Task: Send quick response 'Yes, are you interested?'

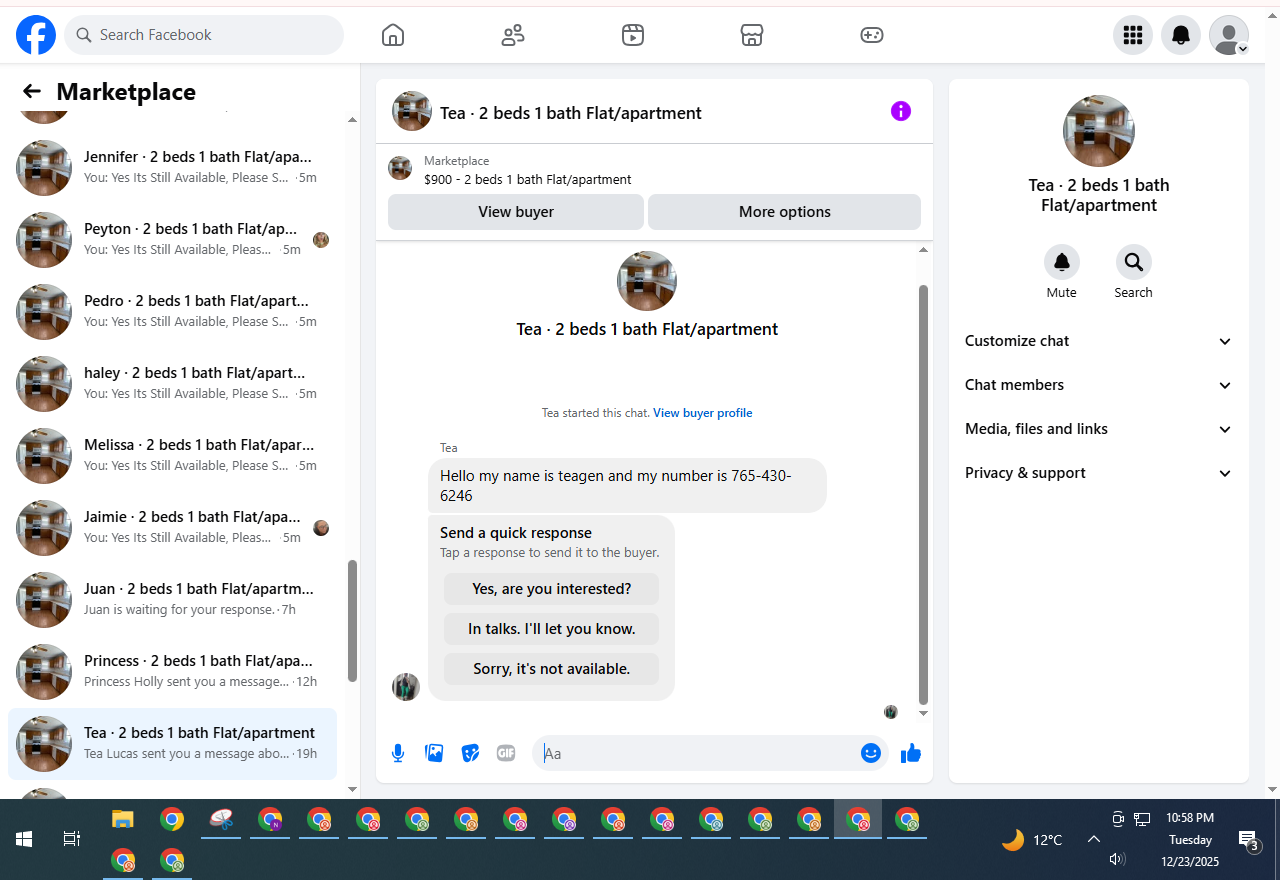Action: pos(552,589)
